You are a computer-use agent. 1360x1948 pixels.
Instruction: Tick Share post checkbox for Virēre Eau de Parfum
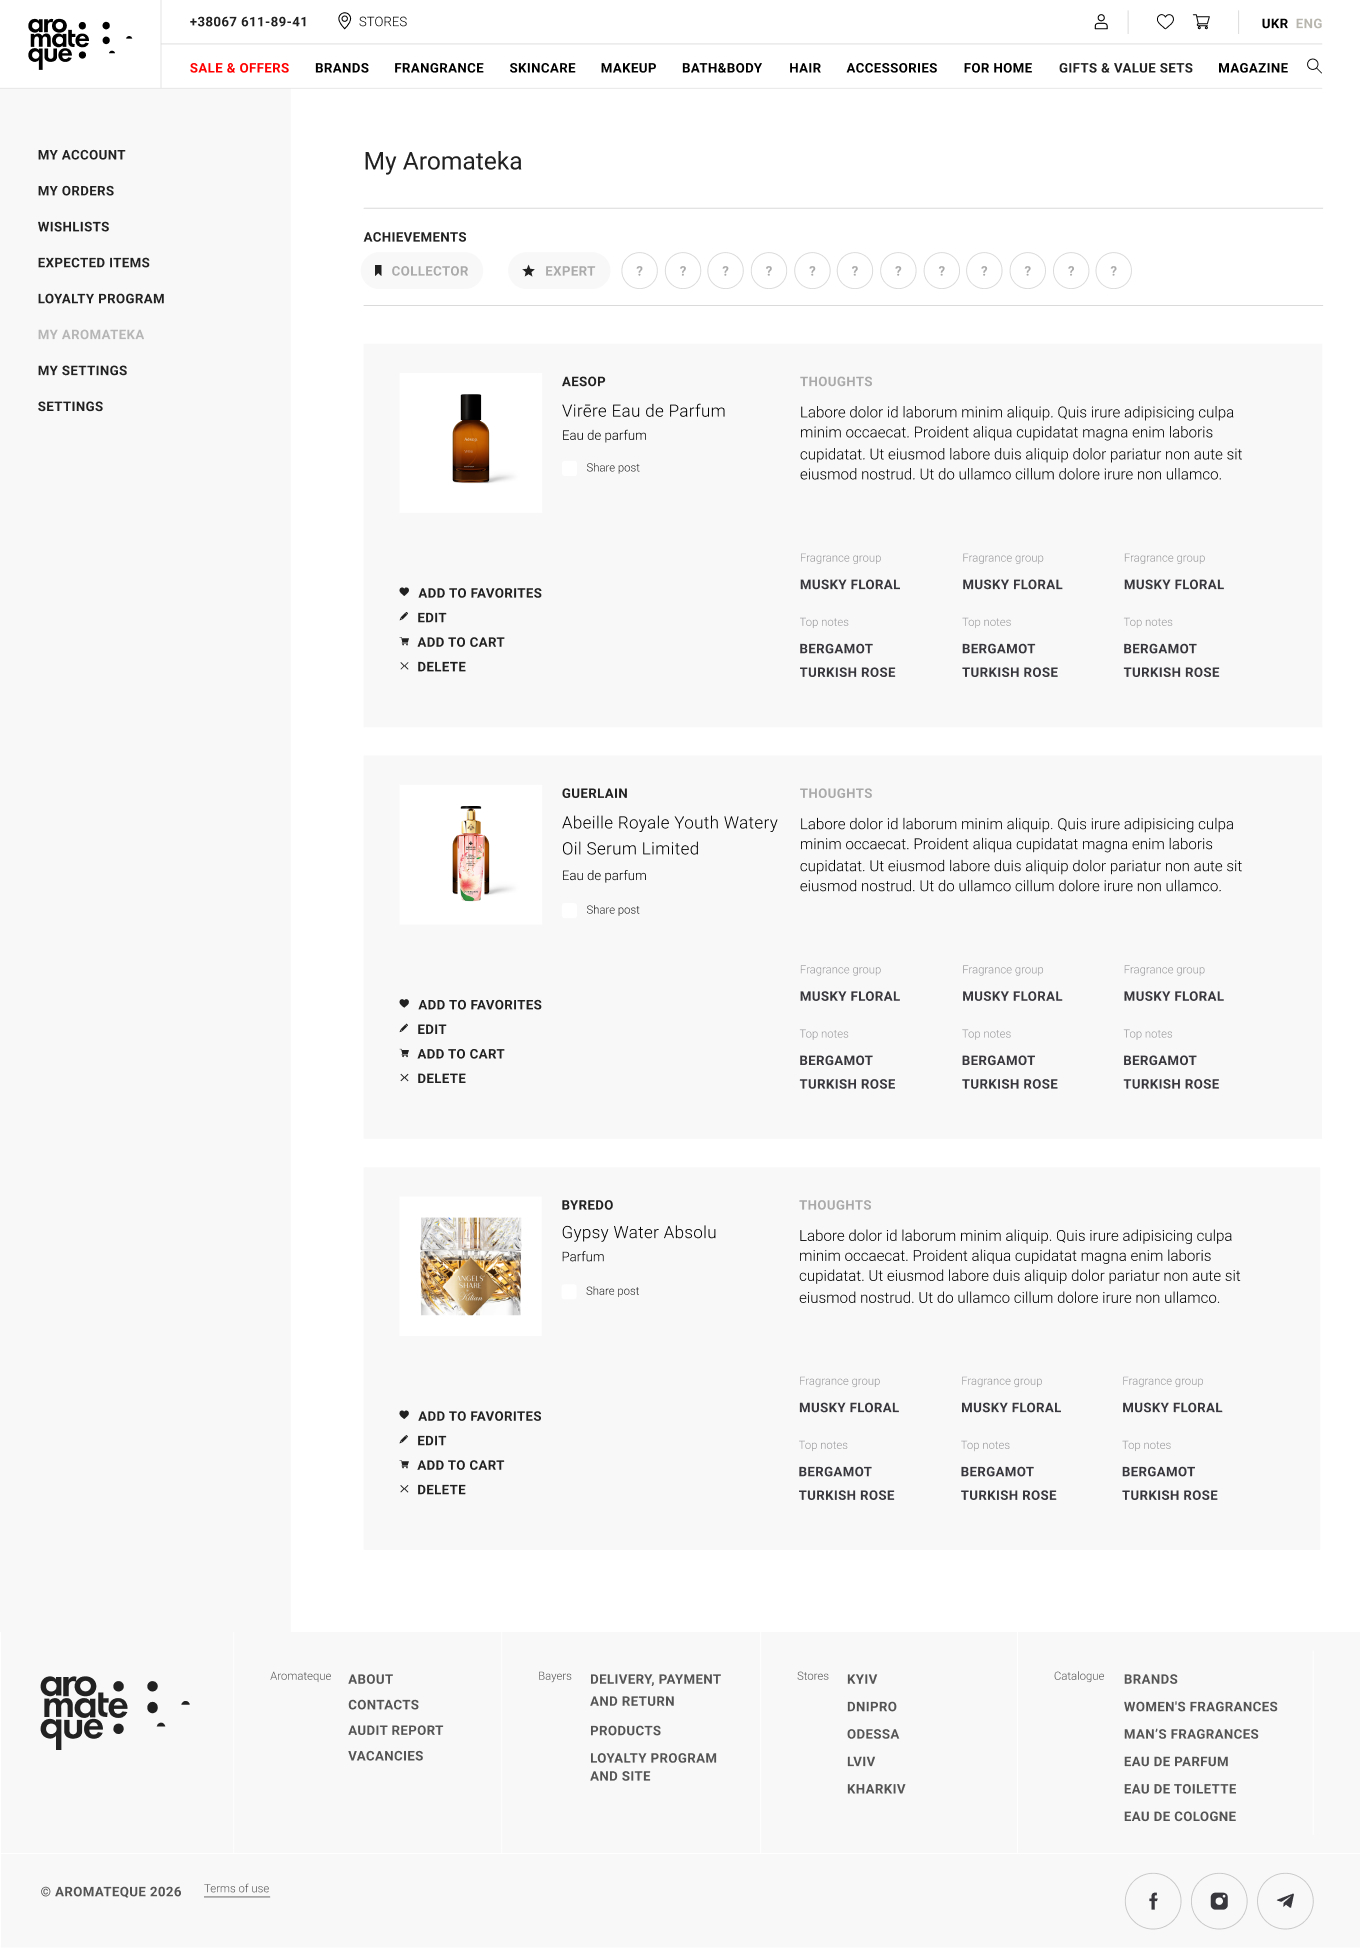point(569,468)
